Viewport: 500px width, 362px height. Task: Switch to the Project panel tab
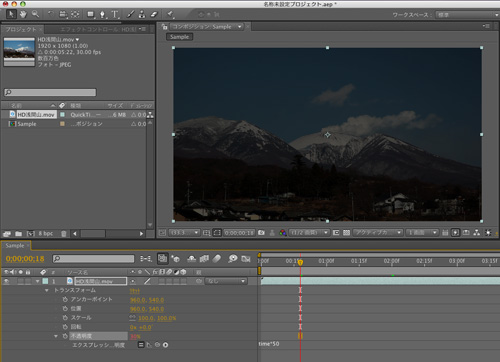click(x=21, y=29)
